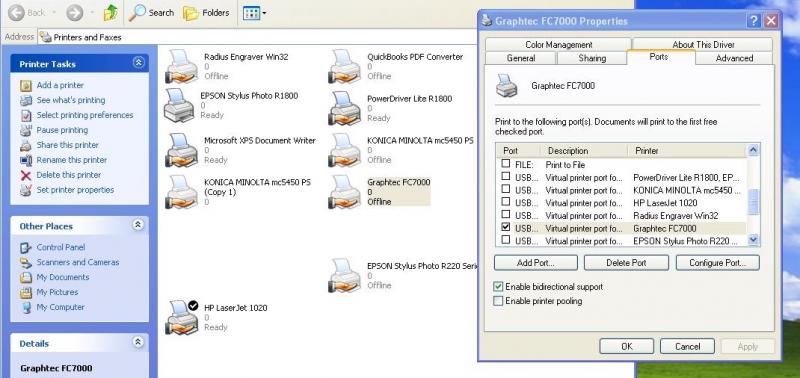Toggle the Folders pane button
The height and width of the screenshot is (378, 800).
pos(206,13)
